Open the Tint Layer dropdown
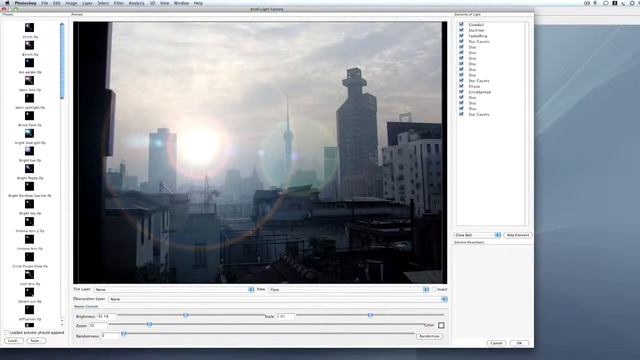 (x=174, y=289)
